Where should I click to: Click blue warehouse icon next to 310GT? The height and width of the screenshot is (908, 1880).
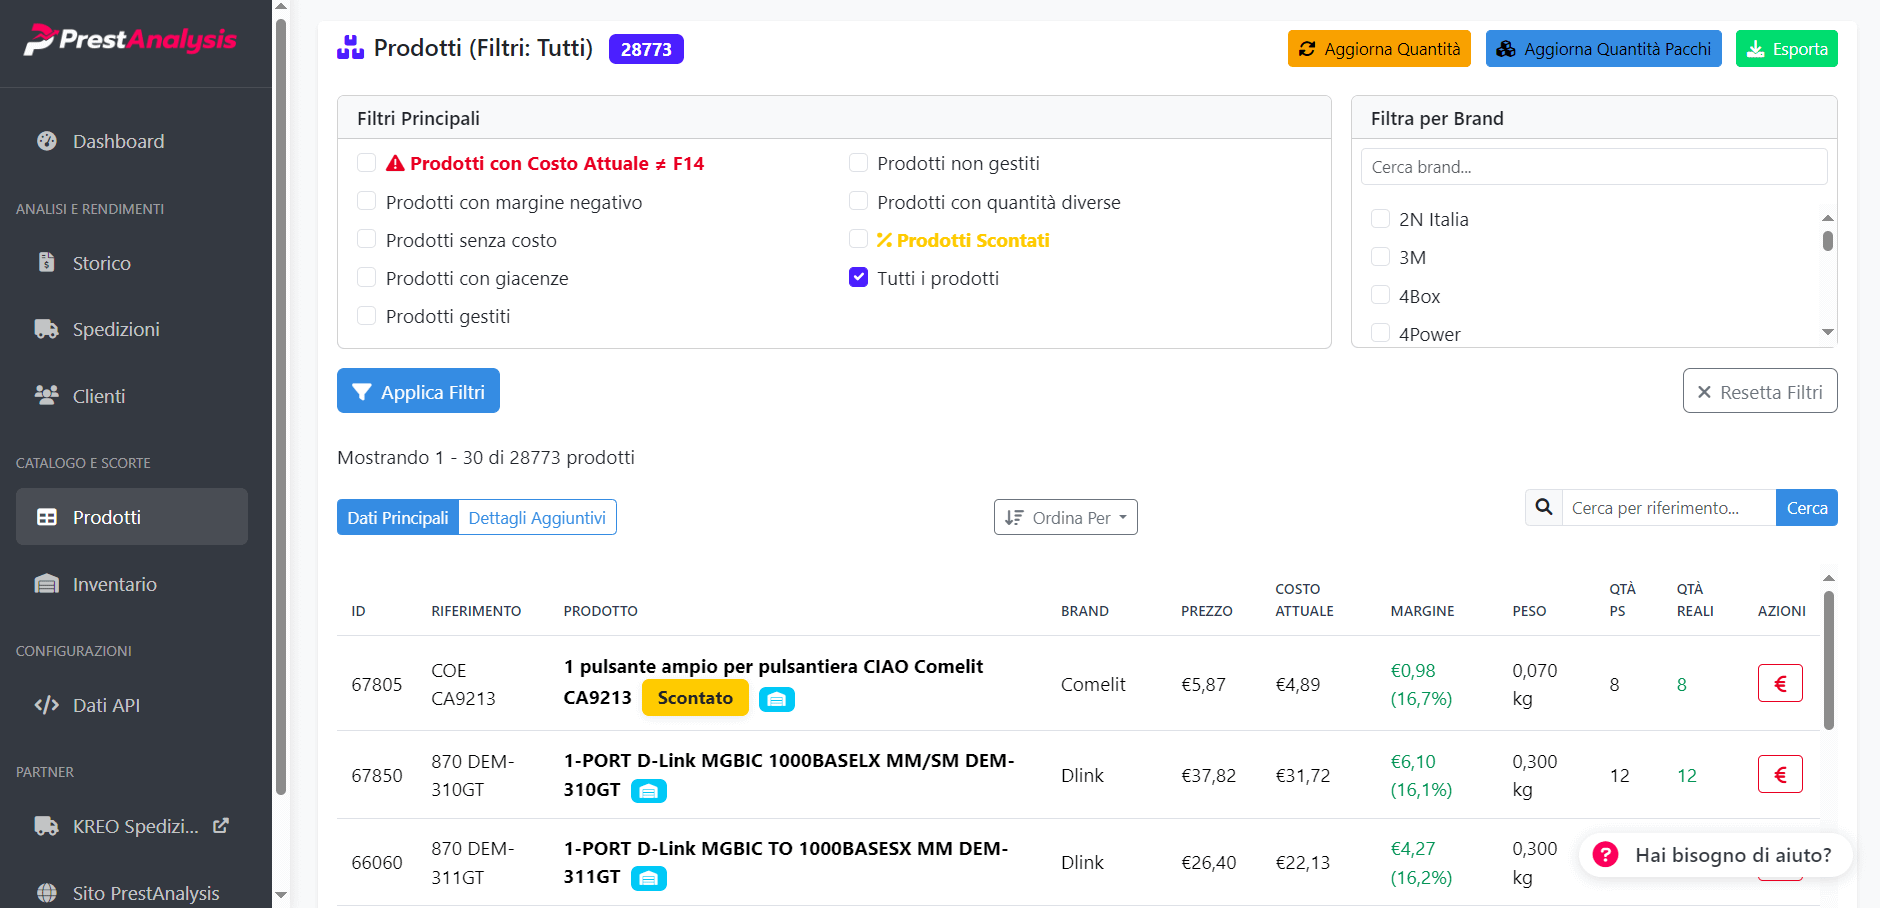pos(648,792)
